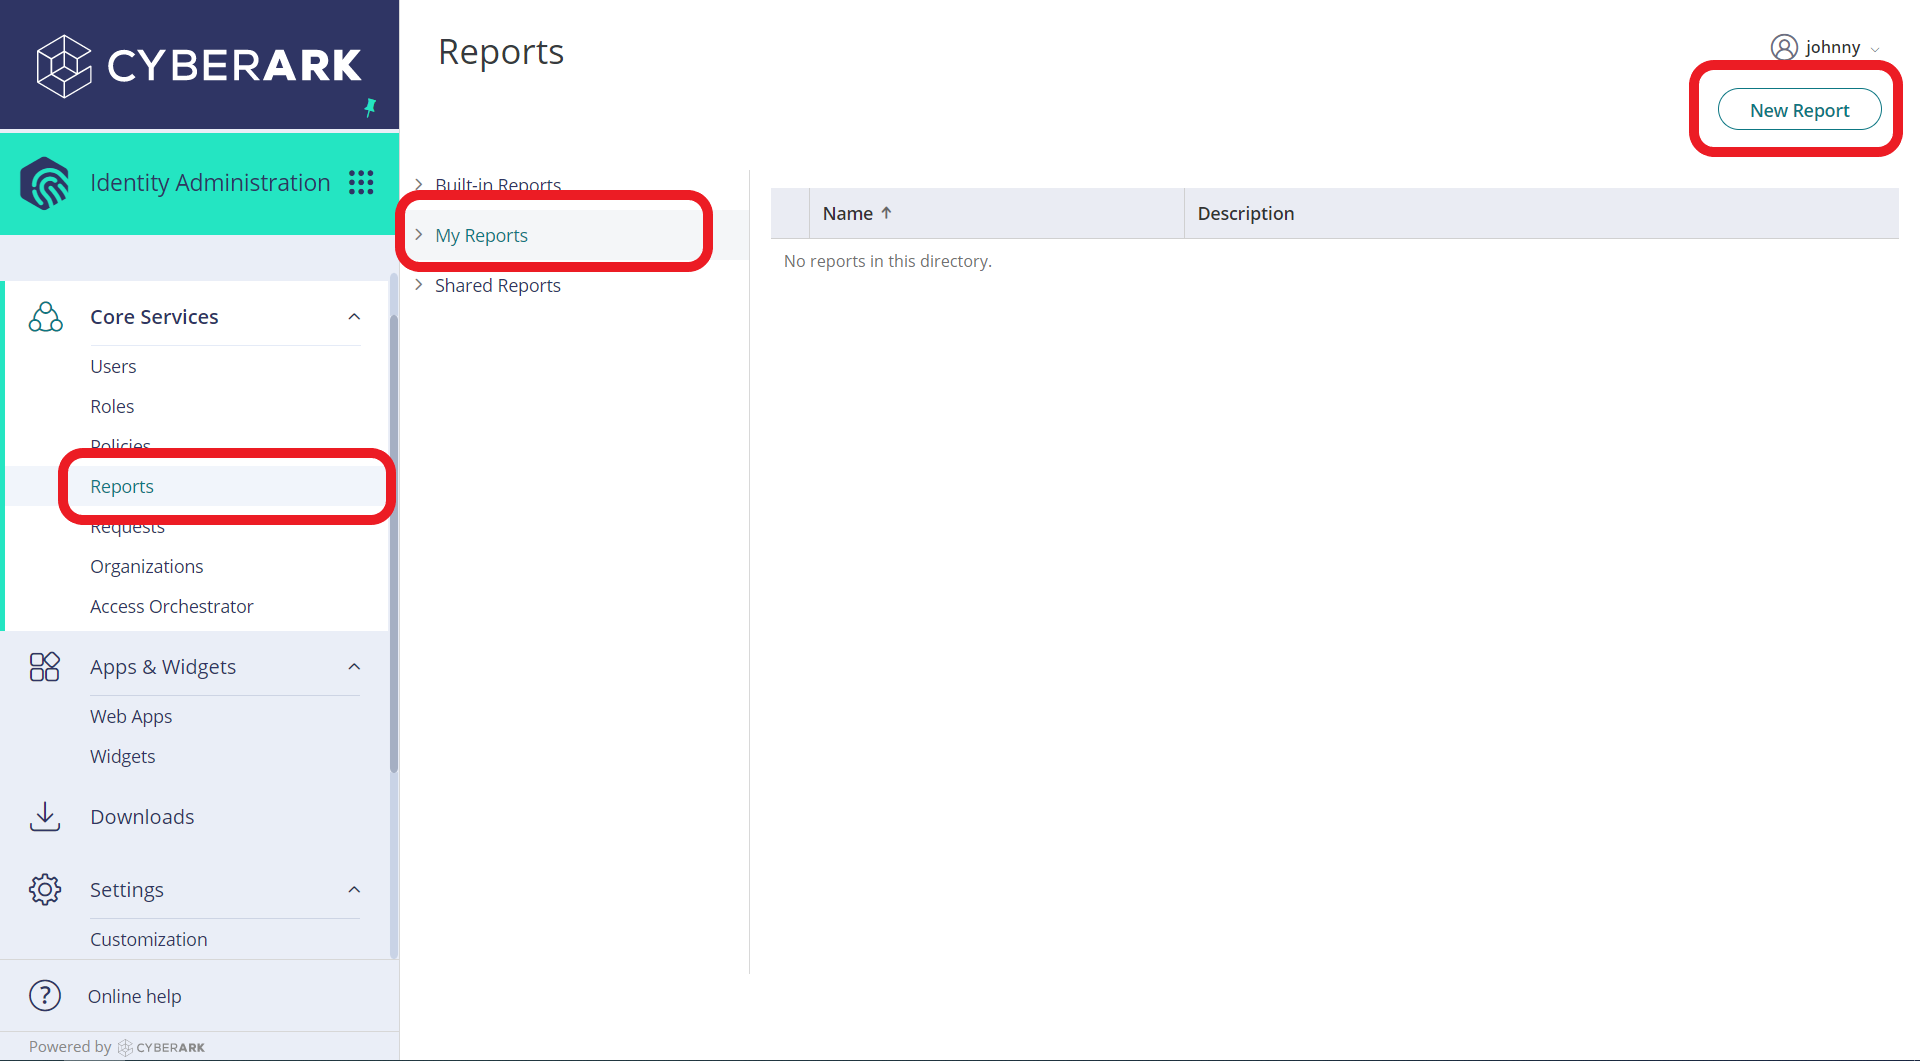
Task: Open the Access Orchestrator page
Action: pos(171,606)
